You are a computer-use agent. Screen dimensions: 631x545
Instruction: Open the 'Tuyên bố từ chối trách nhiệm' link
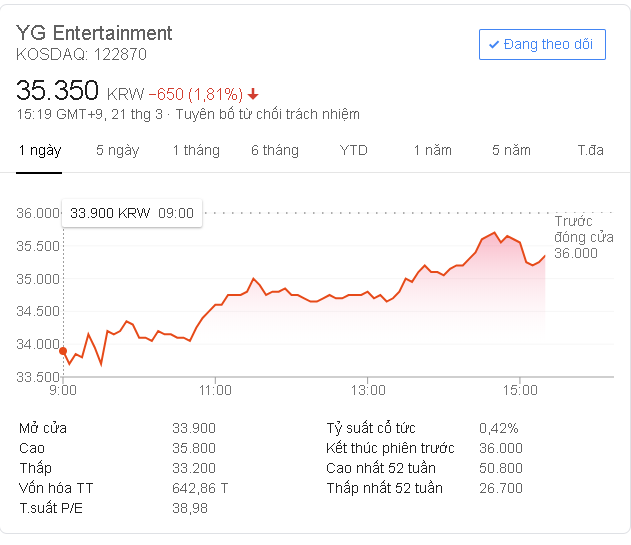267,114
